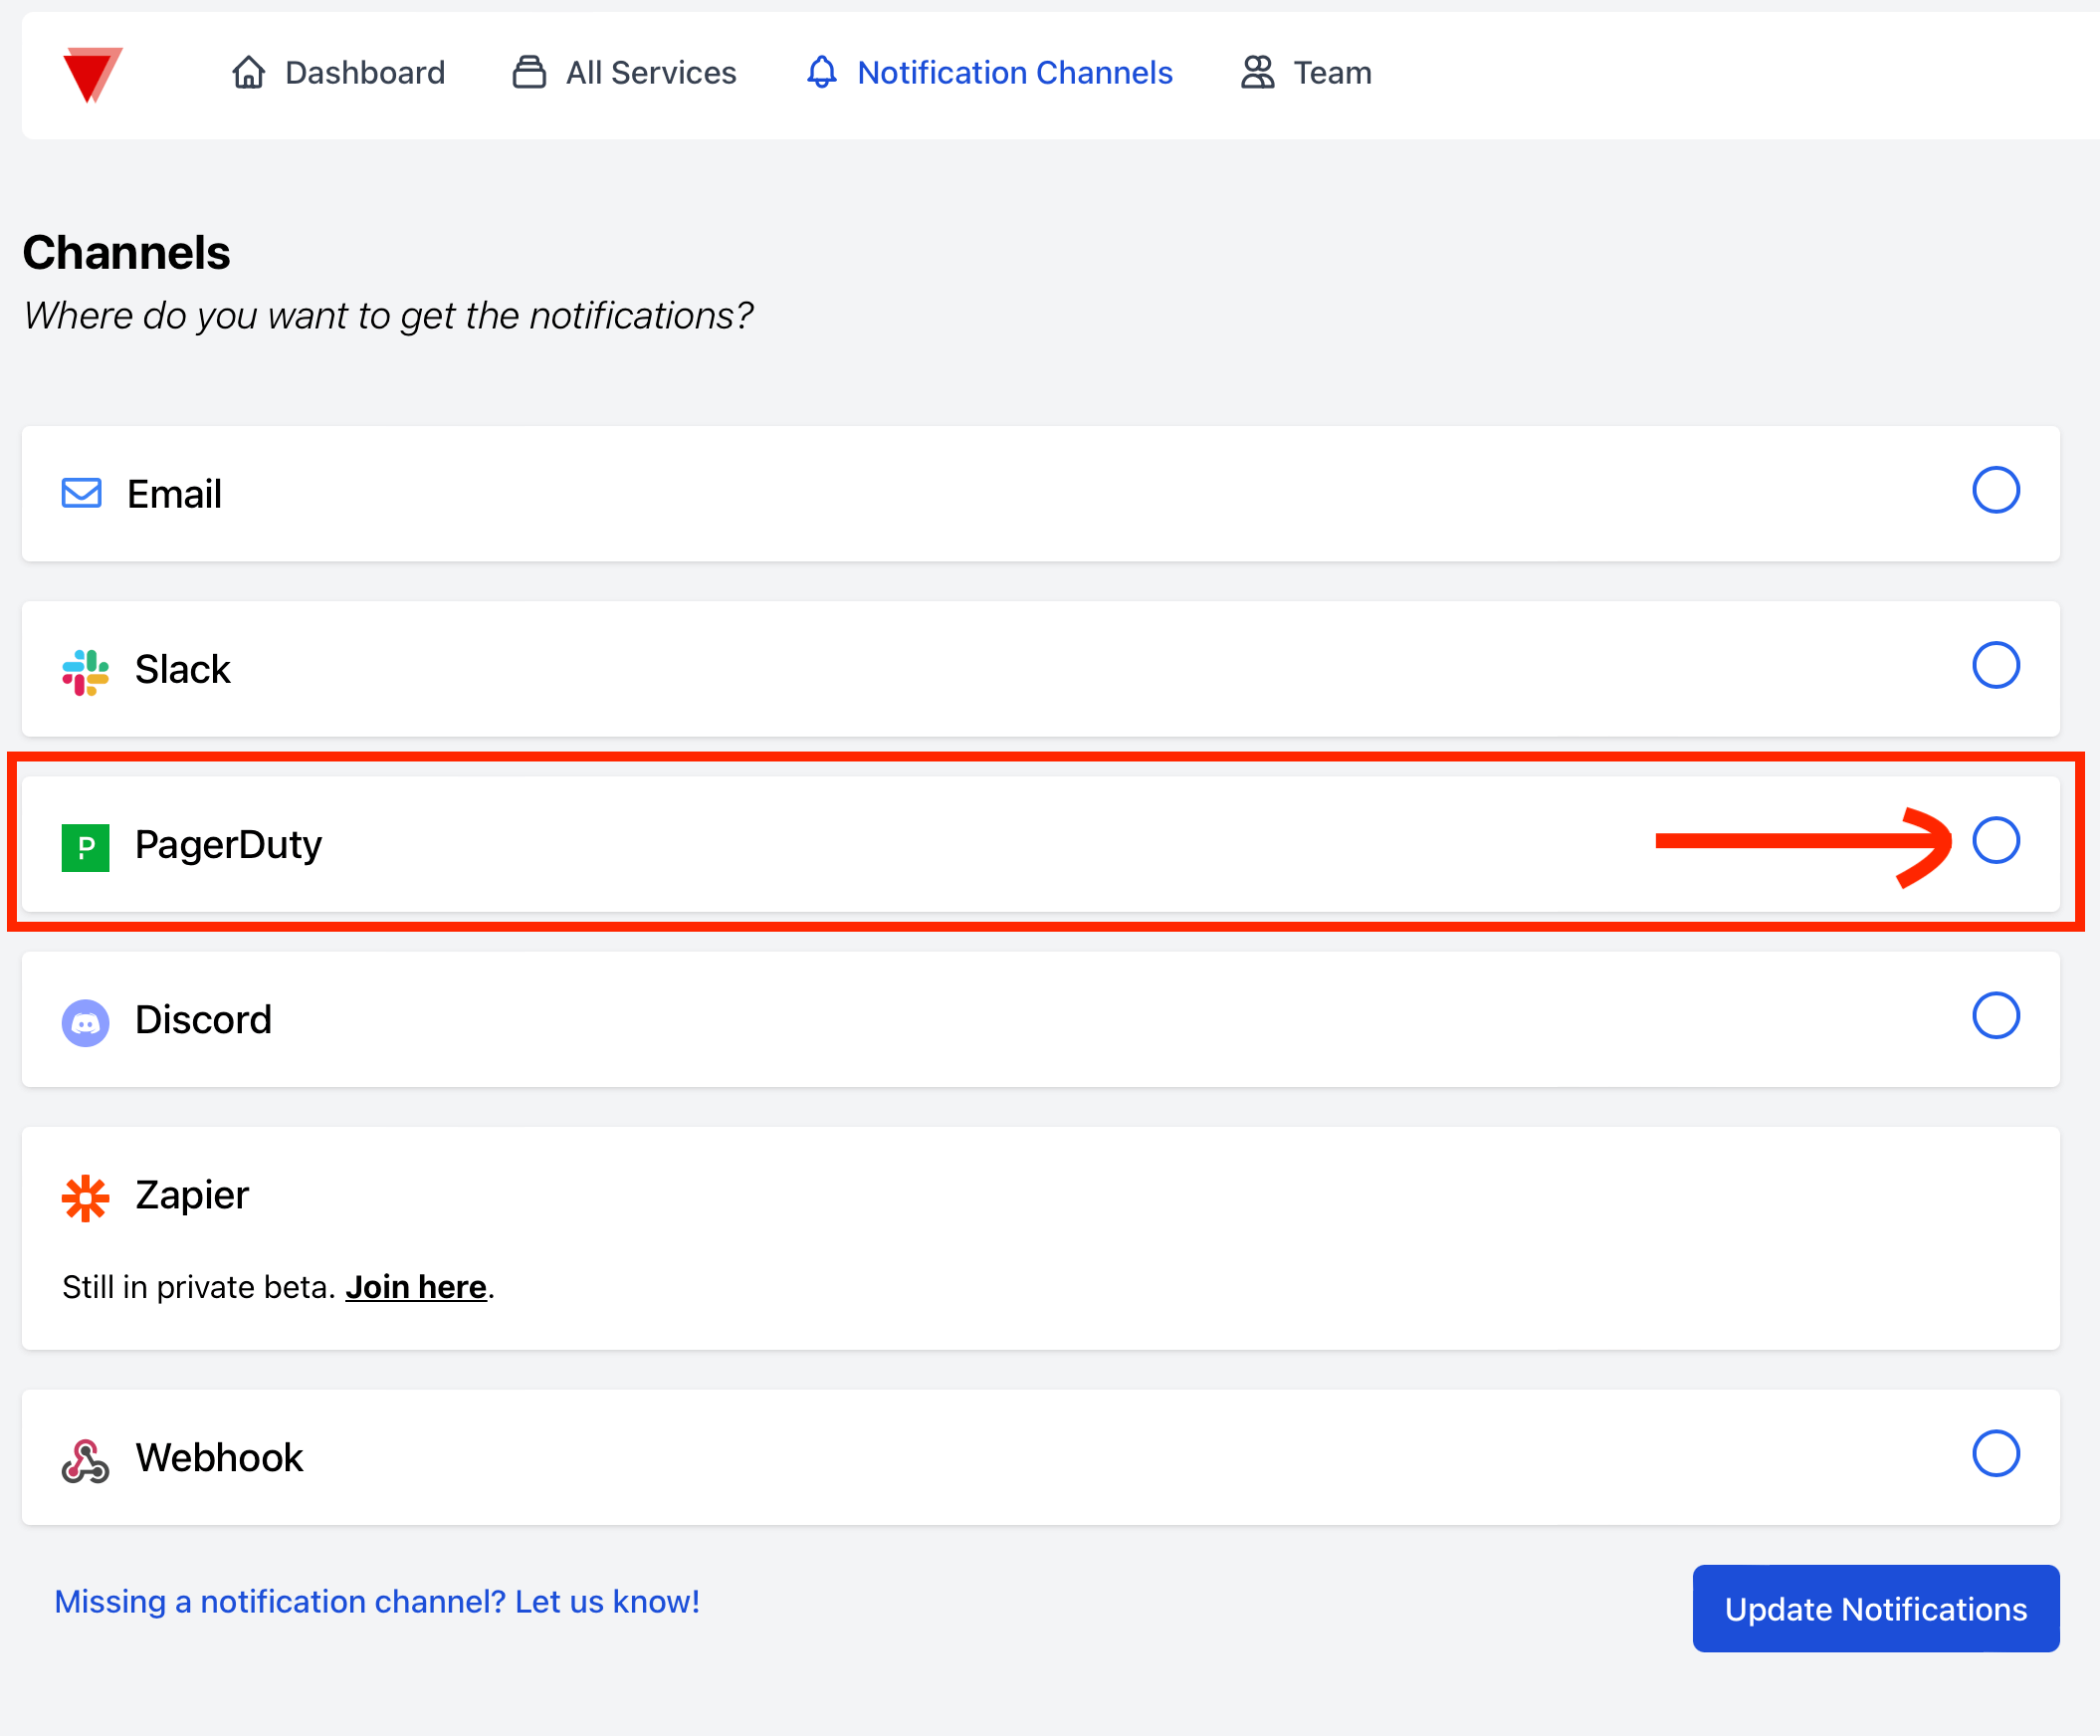Click the Update Notifications button

point(1875,1608)
